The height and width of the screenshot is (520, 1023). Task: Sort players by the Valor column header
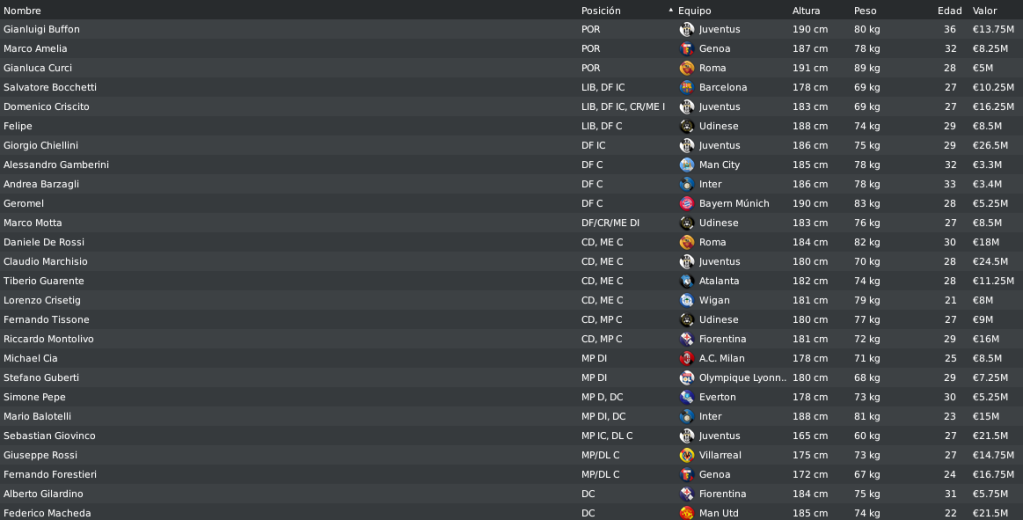click(985, 10)
